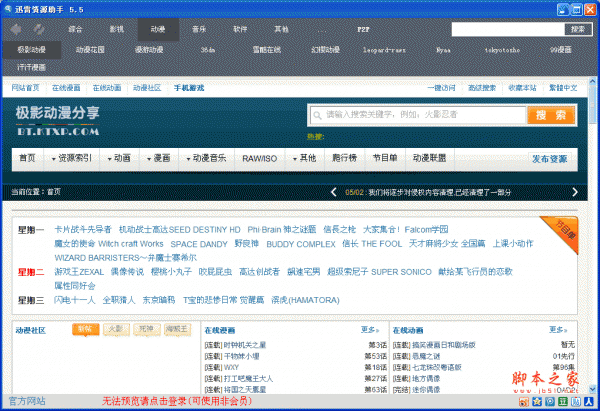Click the orange 搜索 website search button

pyautogui.click(x=551, y=115)
